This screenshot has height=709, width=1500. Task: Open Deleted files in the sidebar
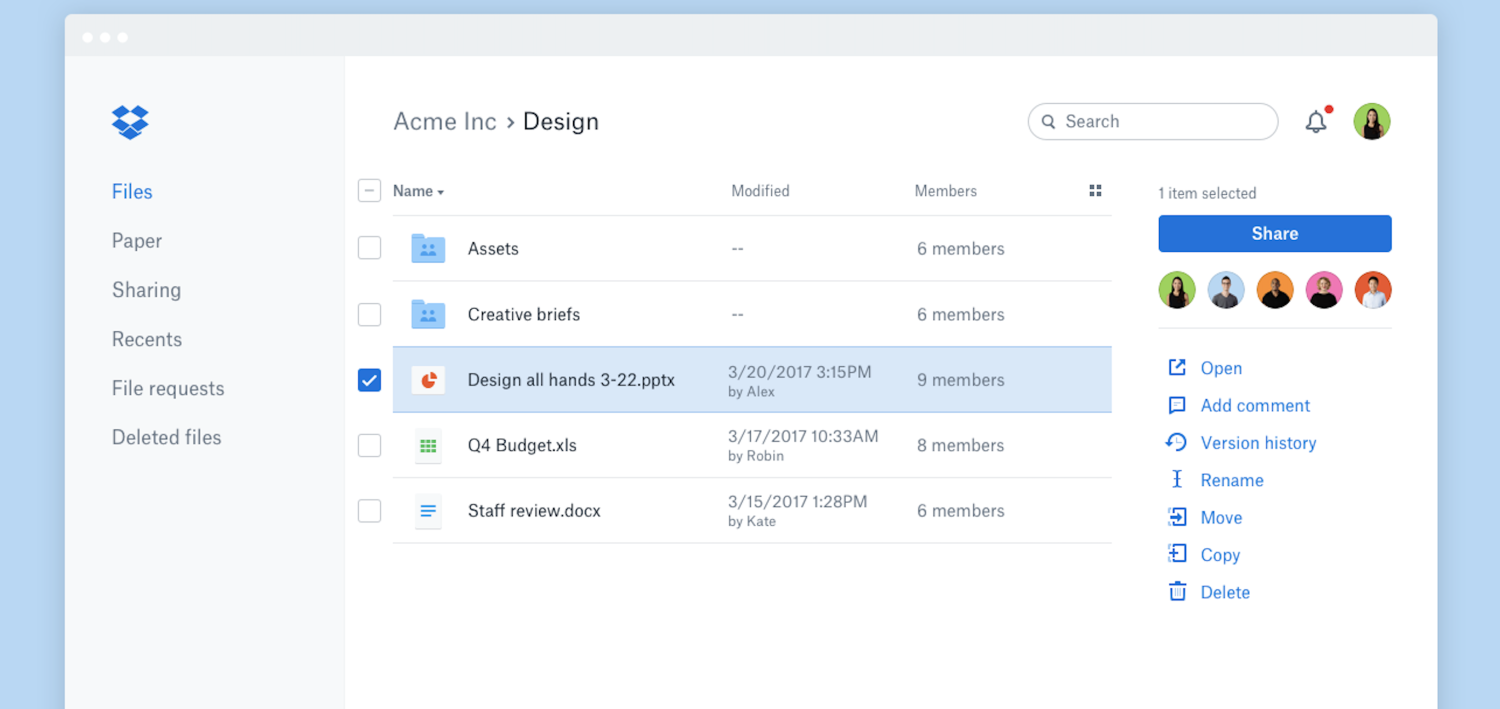click(166, 437)
